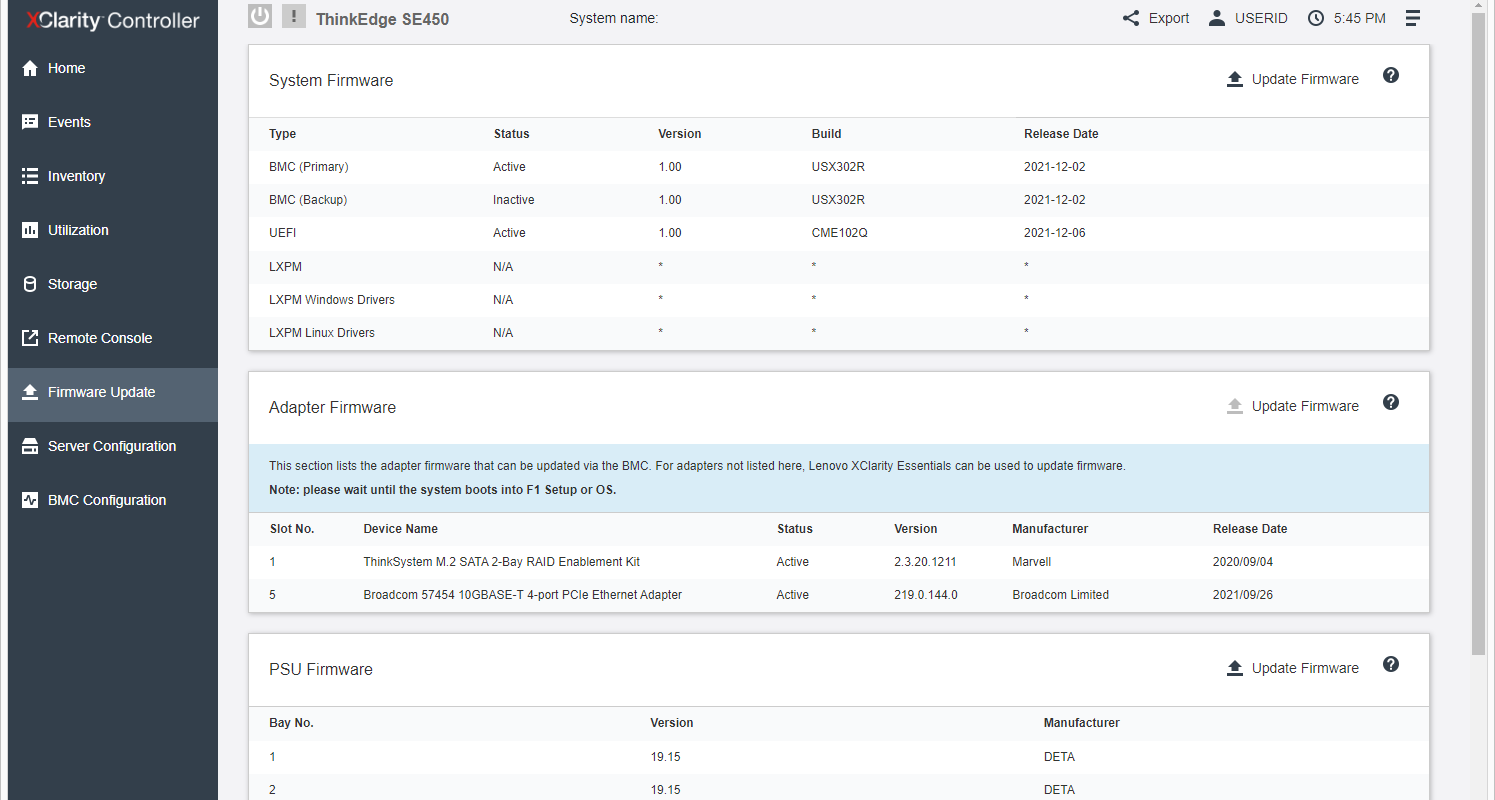
Task: Click Broadcom 57454 10GBASE-T Ethernet Adapter name
Action: (x=523, y=595)
